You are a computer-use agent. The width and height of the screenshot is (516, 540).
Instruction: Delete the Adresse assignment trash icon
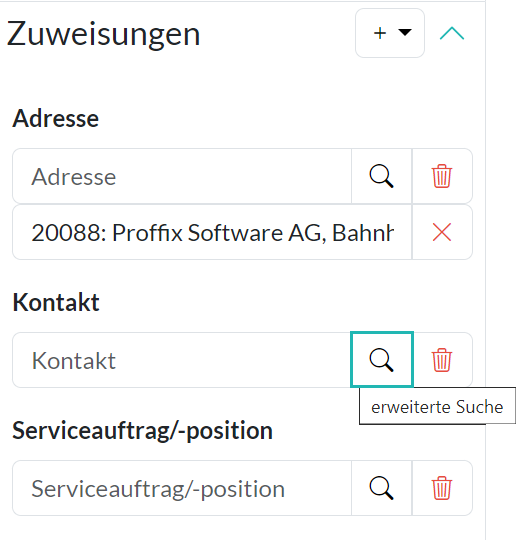point(442,176)
